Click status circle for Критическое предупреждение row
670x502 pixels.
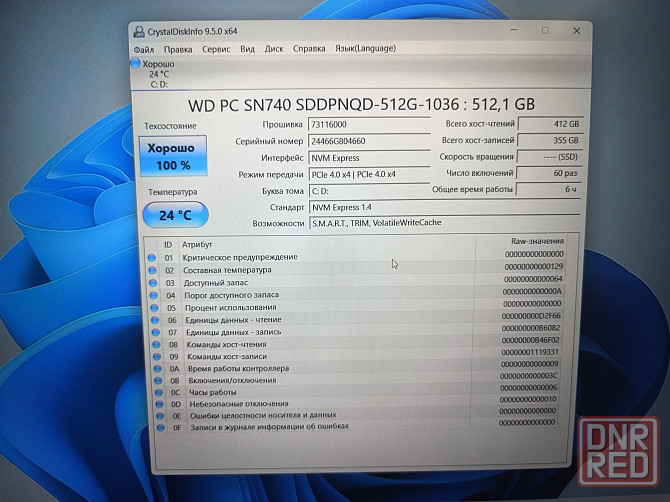coord(152,257)
